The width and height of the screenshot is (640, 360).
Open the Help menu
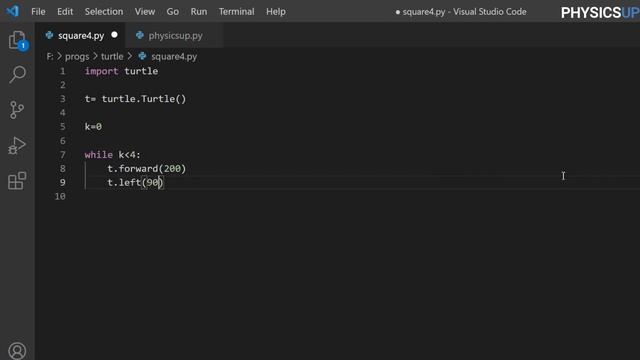point(276,11)
